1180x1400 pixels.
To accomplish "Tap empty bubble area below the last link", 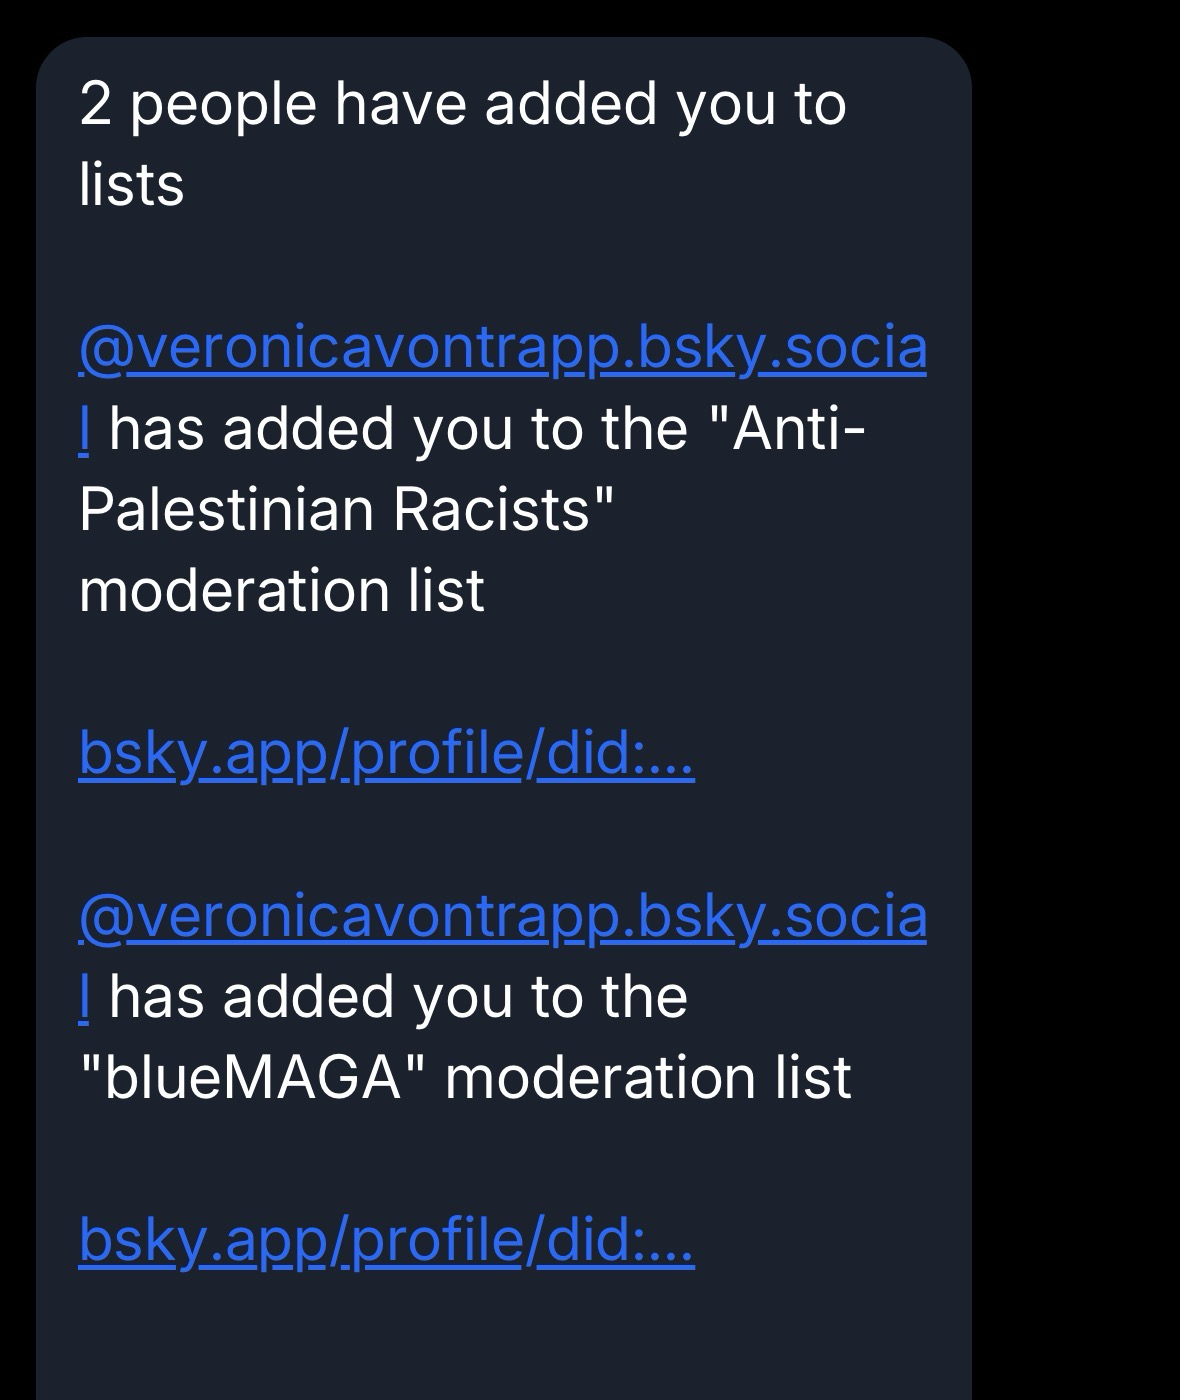I will [500, 1340].
